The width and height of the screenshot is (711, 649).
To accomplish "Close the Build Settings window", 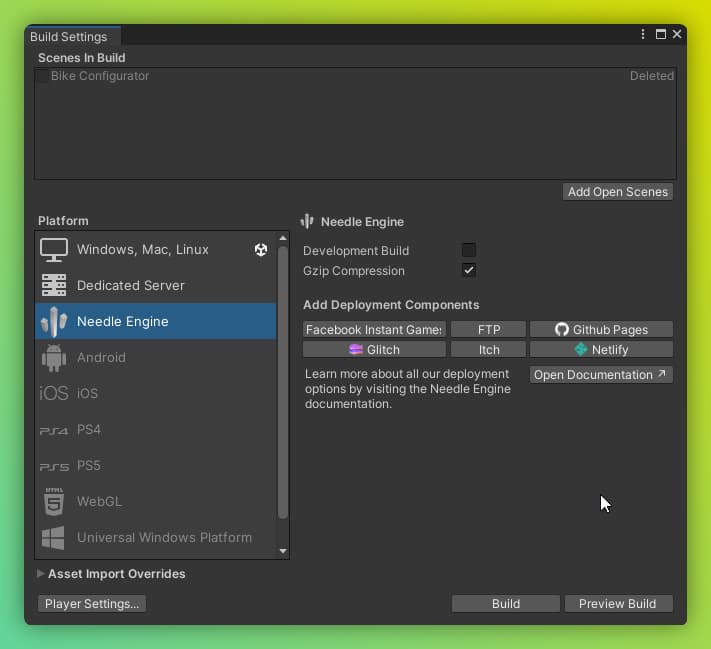I will [677, 34].
